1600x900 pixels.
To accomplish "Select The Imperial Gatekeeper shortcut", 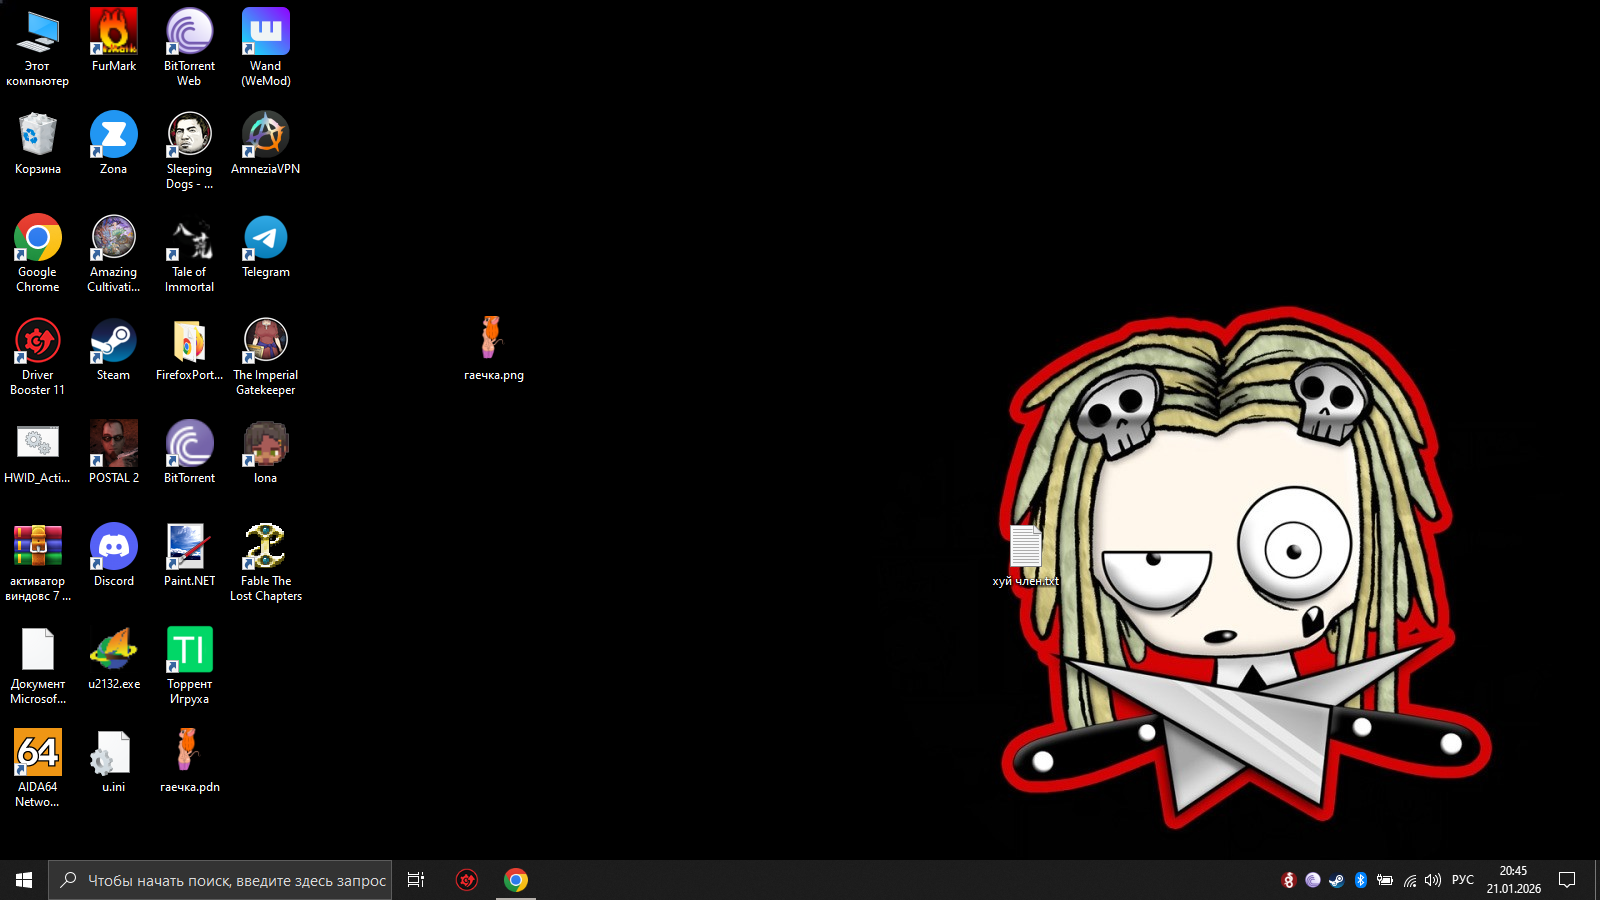I will [266, 356].
